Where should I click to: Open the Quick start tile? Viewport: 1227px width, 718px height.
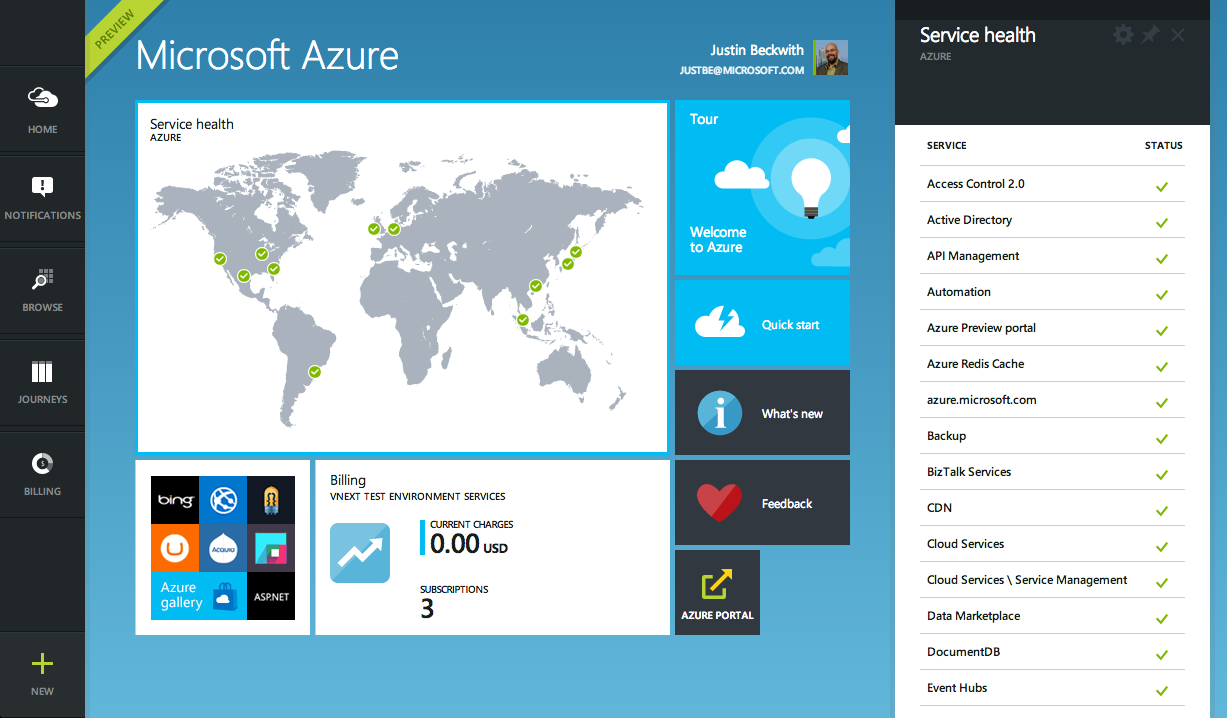[x=762, y=323]
